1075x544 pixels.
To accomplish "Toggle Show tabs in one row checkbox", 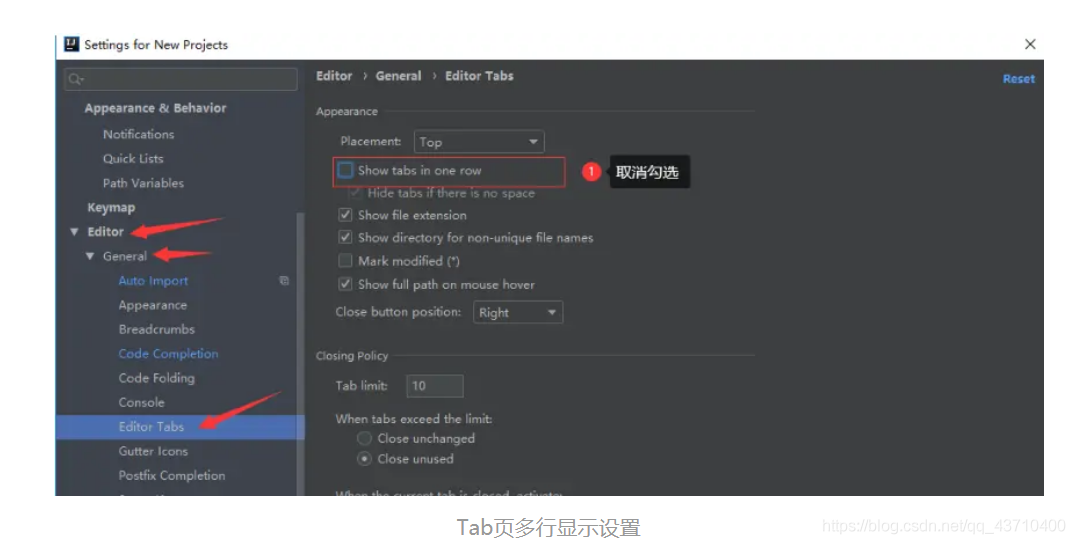I will (x=346, y=170).
